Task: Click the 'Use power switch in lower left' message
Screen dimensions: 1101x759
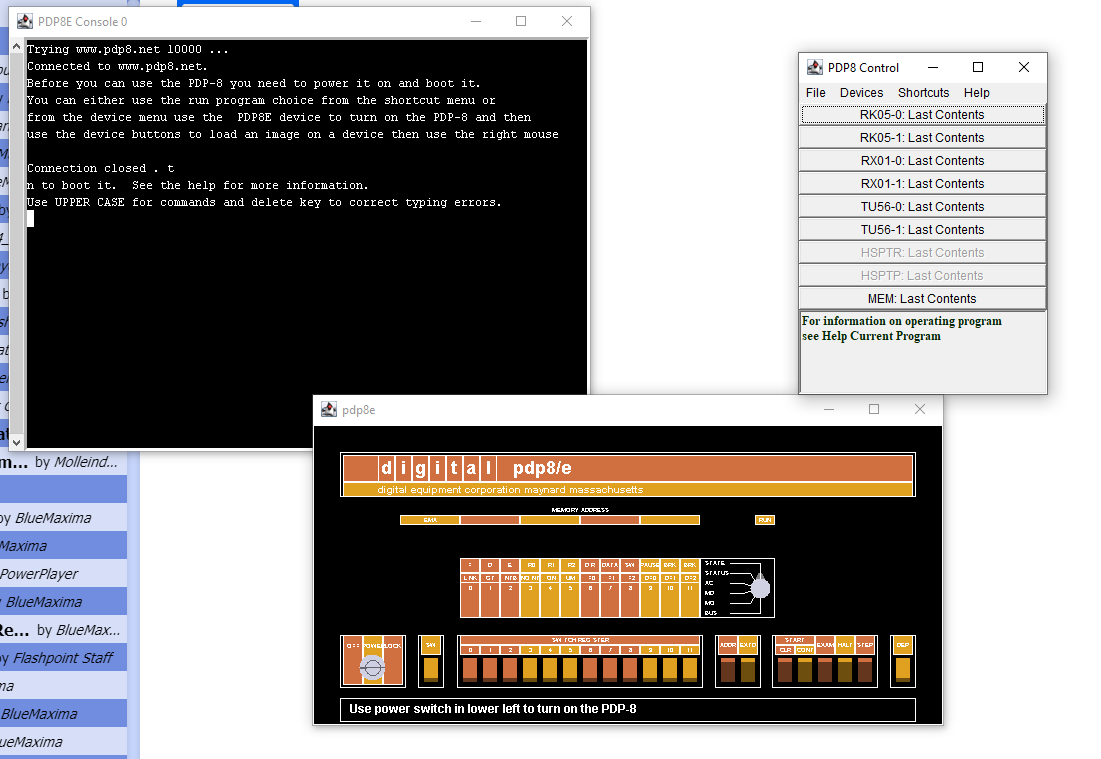Action: pos(492,709)
